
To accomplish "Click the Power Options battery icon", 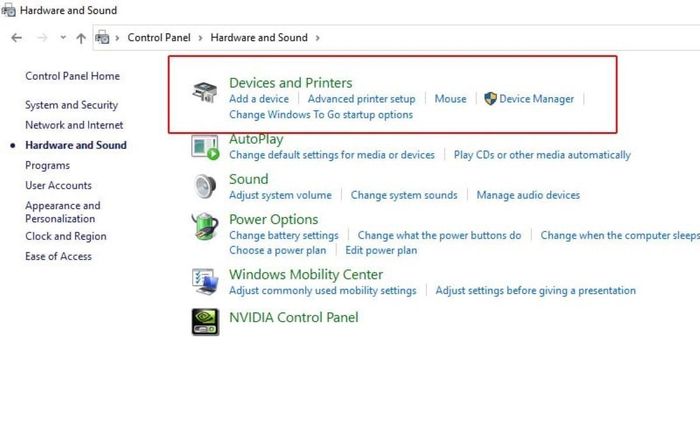I will coord(205,226).
